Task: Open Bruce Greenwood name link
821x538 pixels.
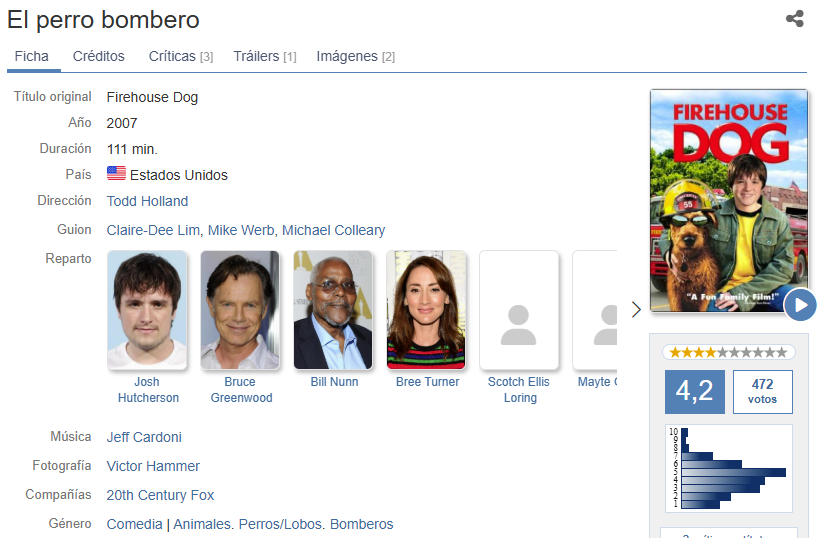Action: [x=241, y=389]
